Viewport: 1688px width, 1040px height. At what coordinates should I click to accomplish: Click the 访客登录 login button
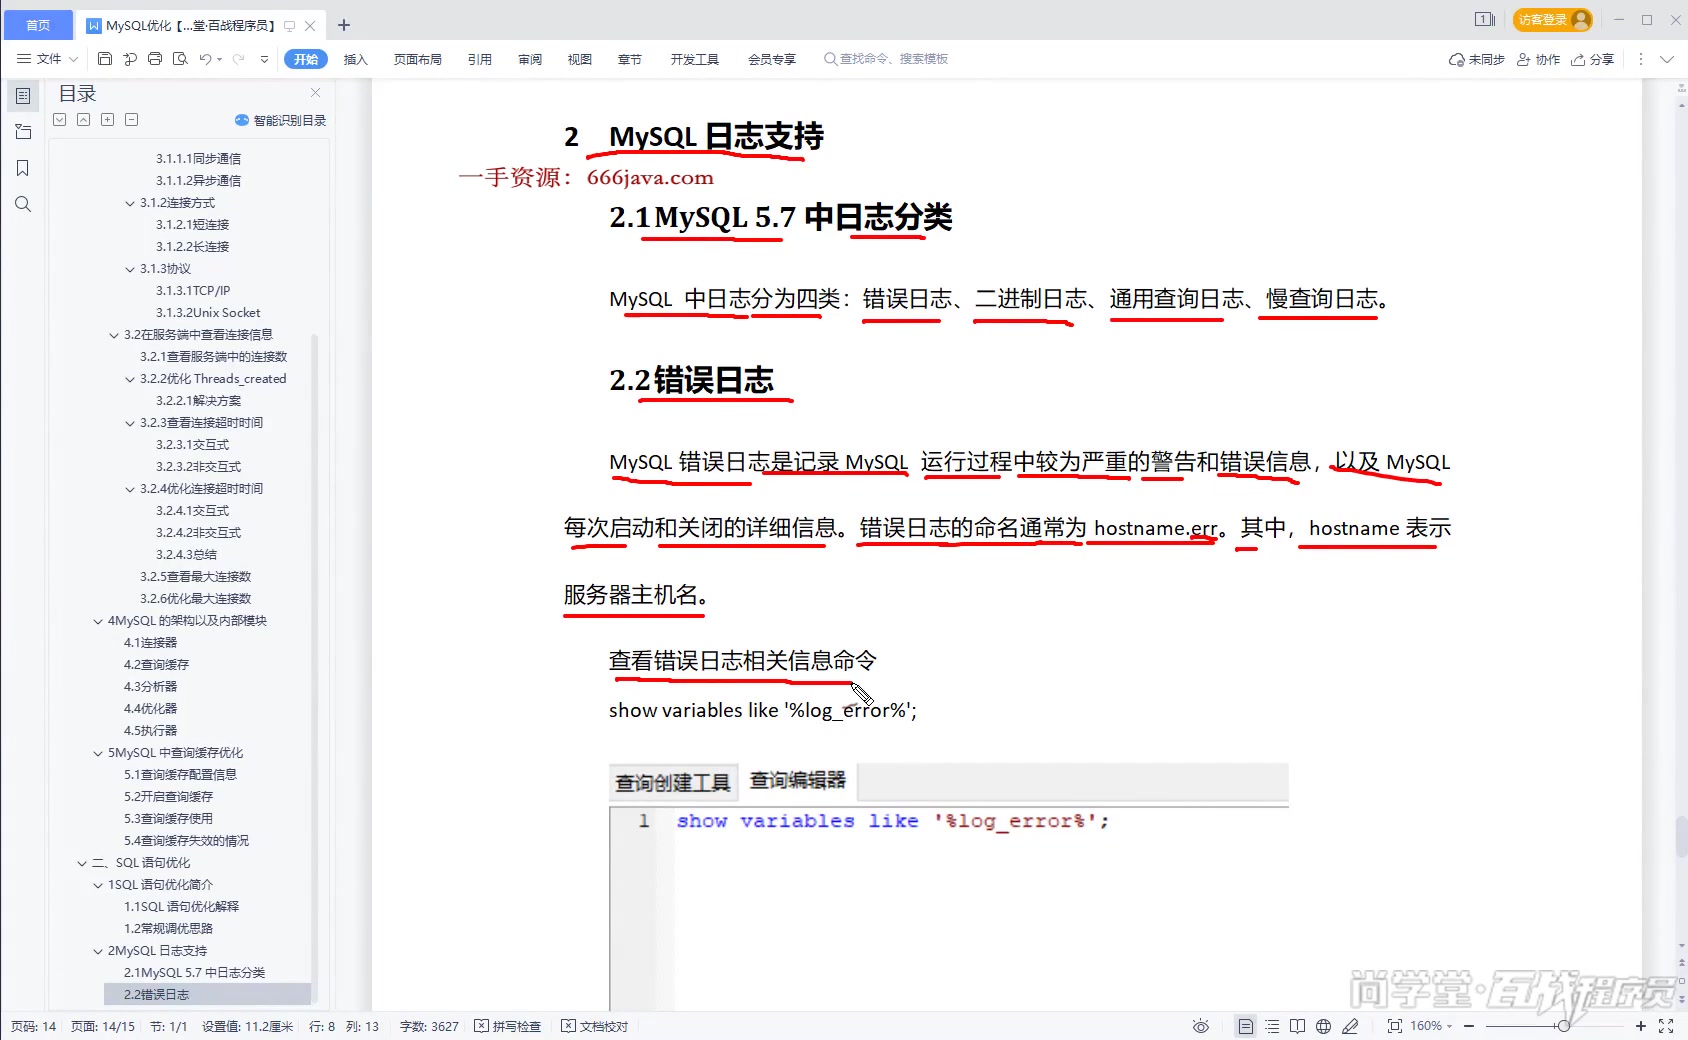(1552, 19)
